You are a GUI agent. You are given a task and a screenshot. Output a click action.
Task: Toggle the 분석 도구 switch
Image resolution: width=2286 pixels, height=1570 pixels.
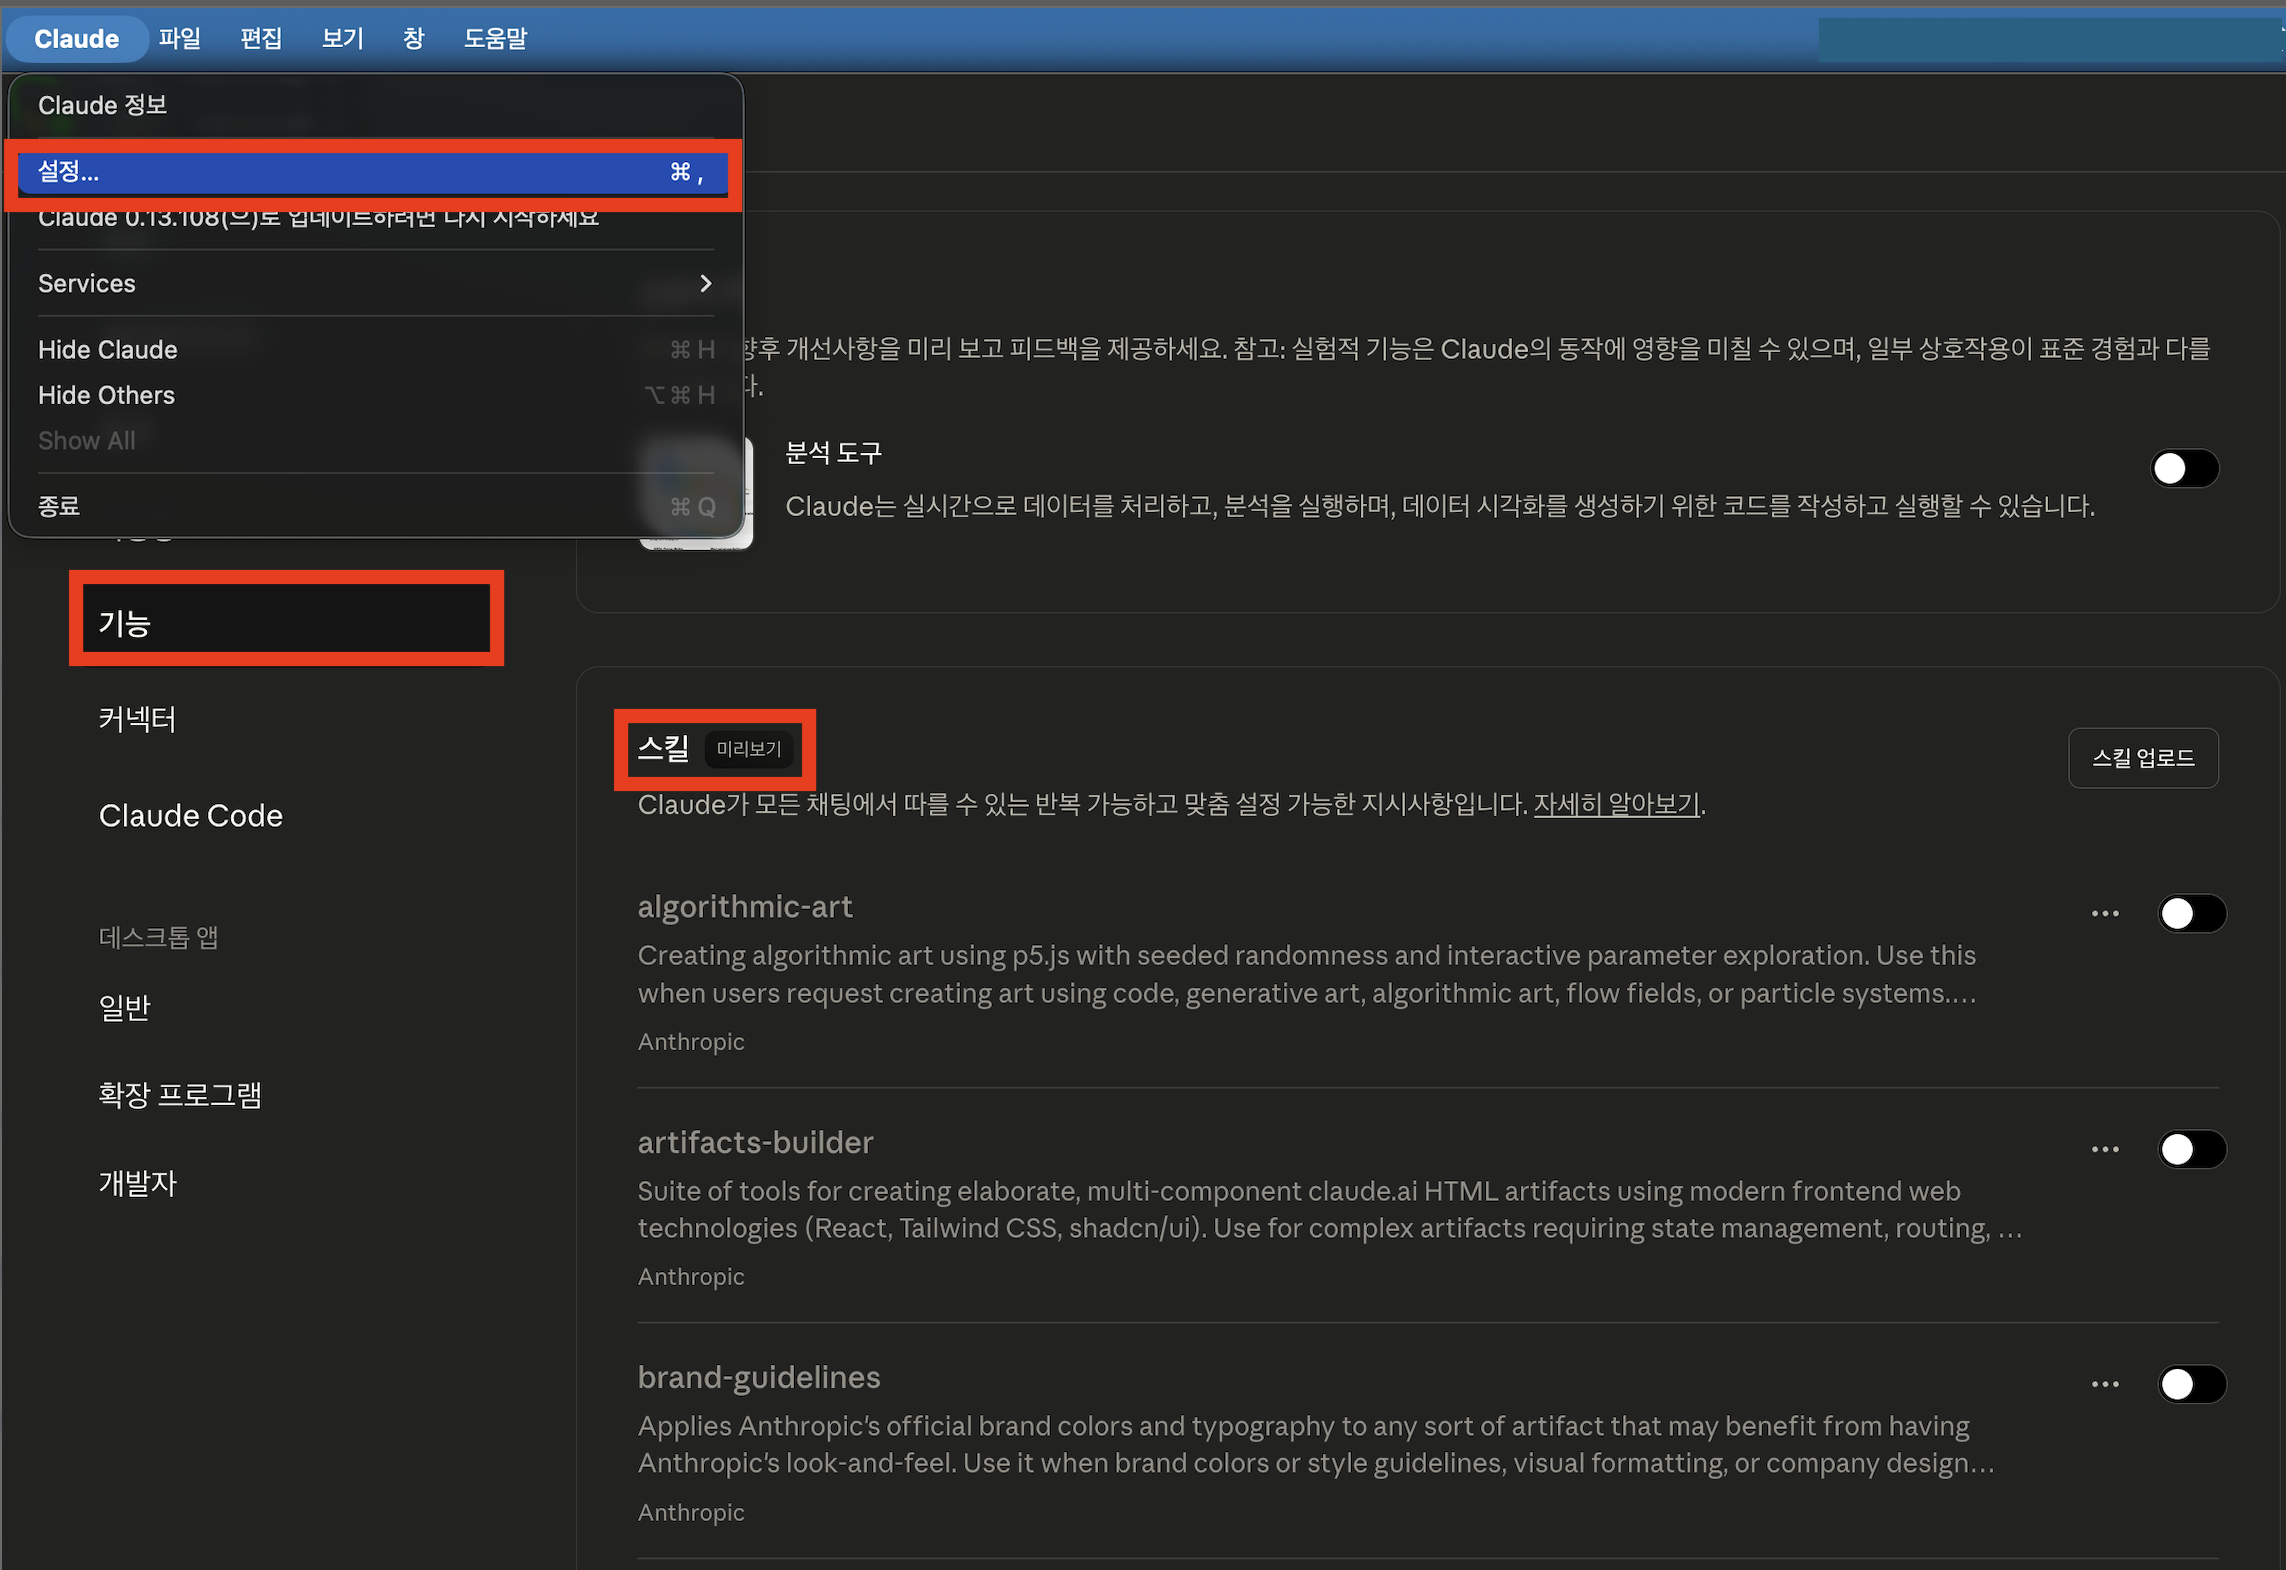click(2184, 468)
